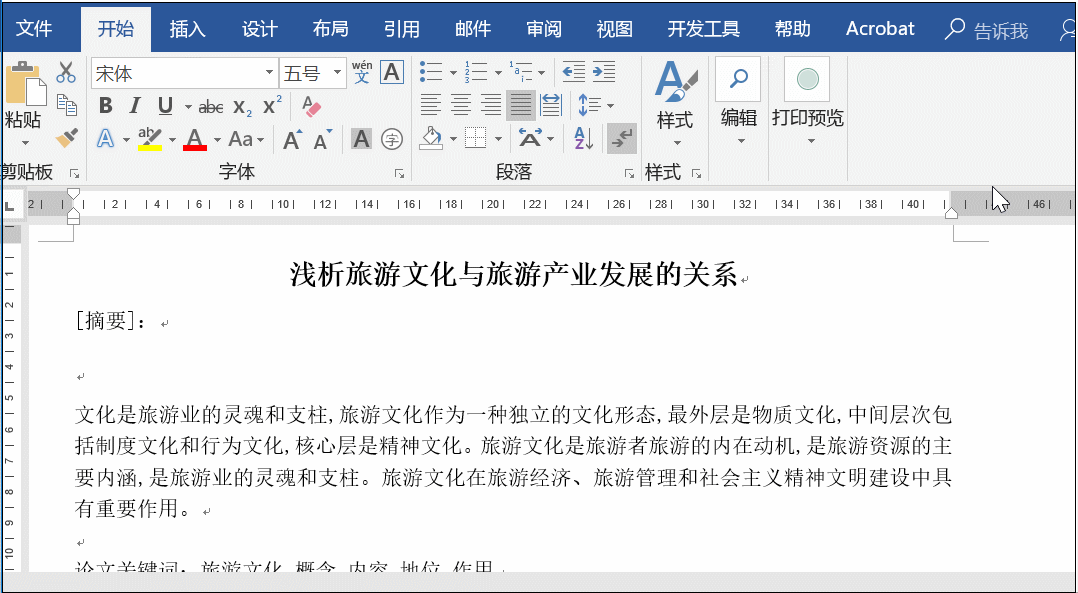
Task: Toggle justify alignment
Action: coord(520,105)
